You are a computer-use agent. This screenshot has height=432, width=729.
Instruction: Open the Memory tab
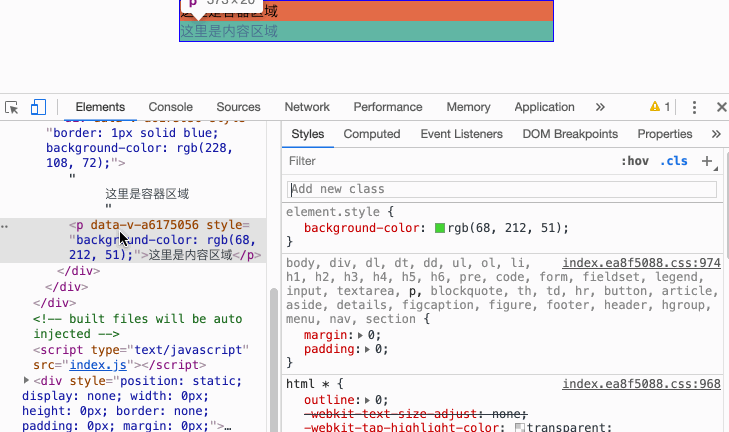[468, 107]
